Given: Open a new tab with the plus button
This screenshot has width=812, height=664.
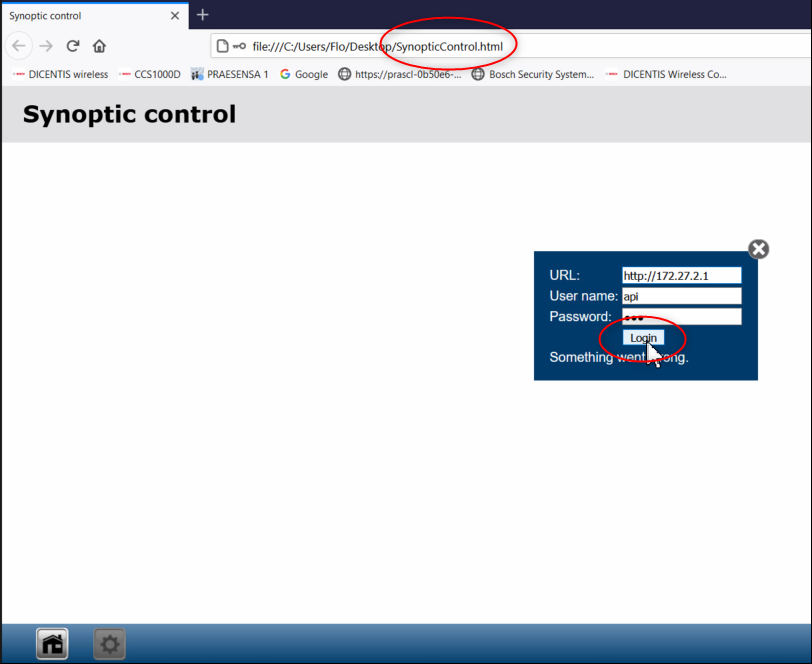Looking at the screenshot, I should pyautogui.click(x=203, y=15).
